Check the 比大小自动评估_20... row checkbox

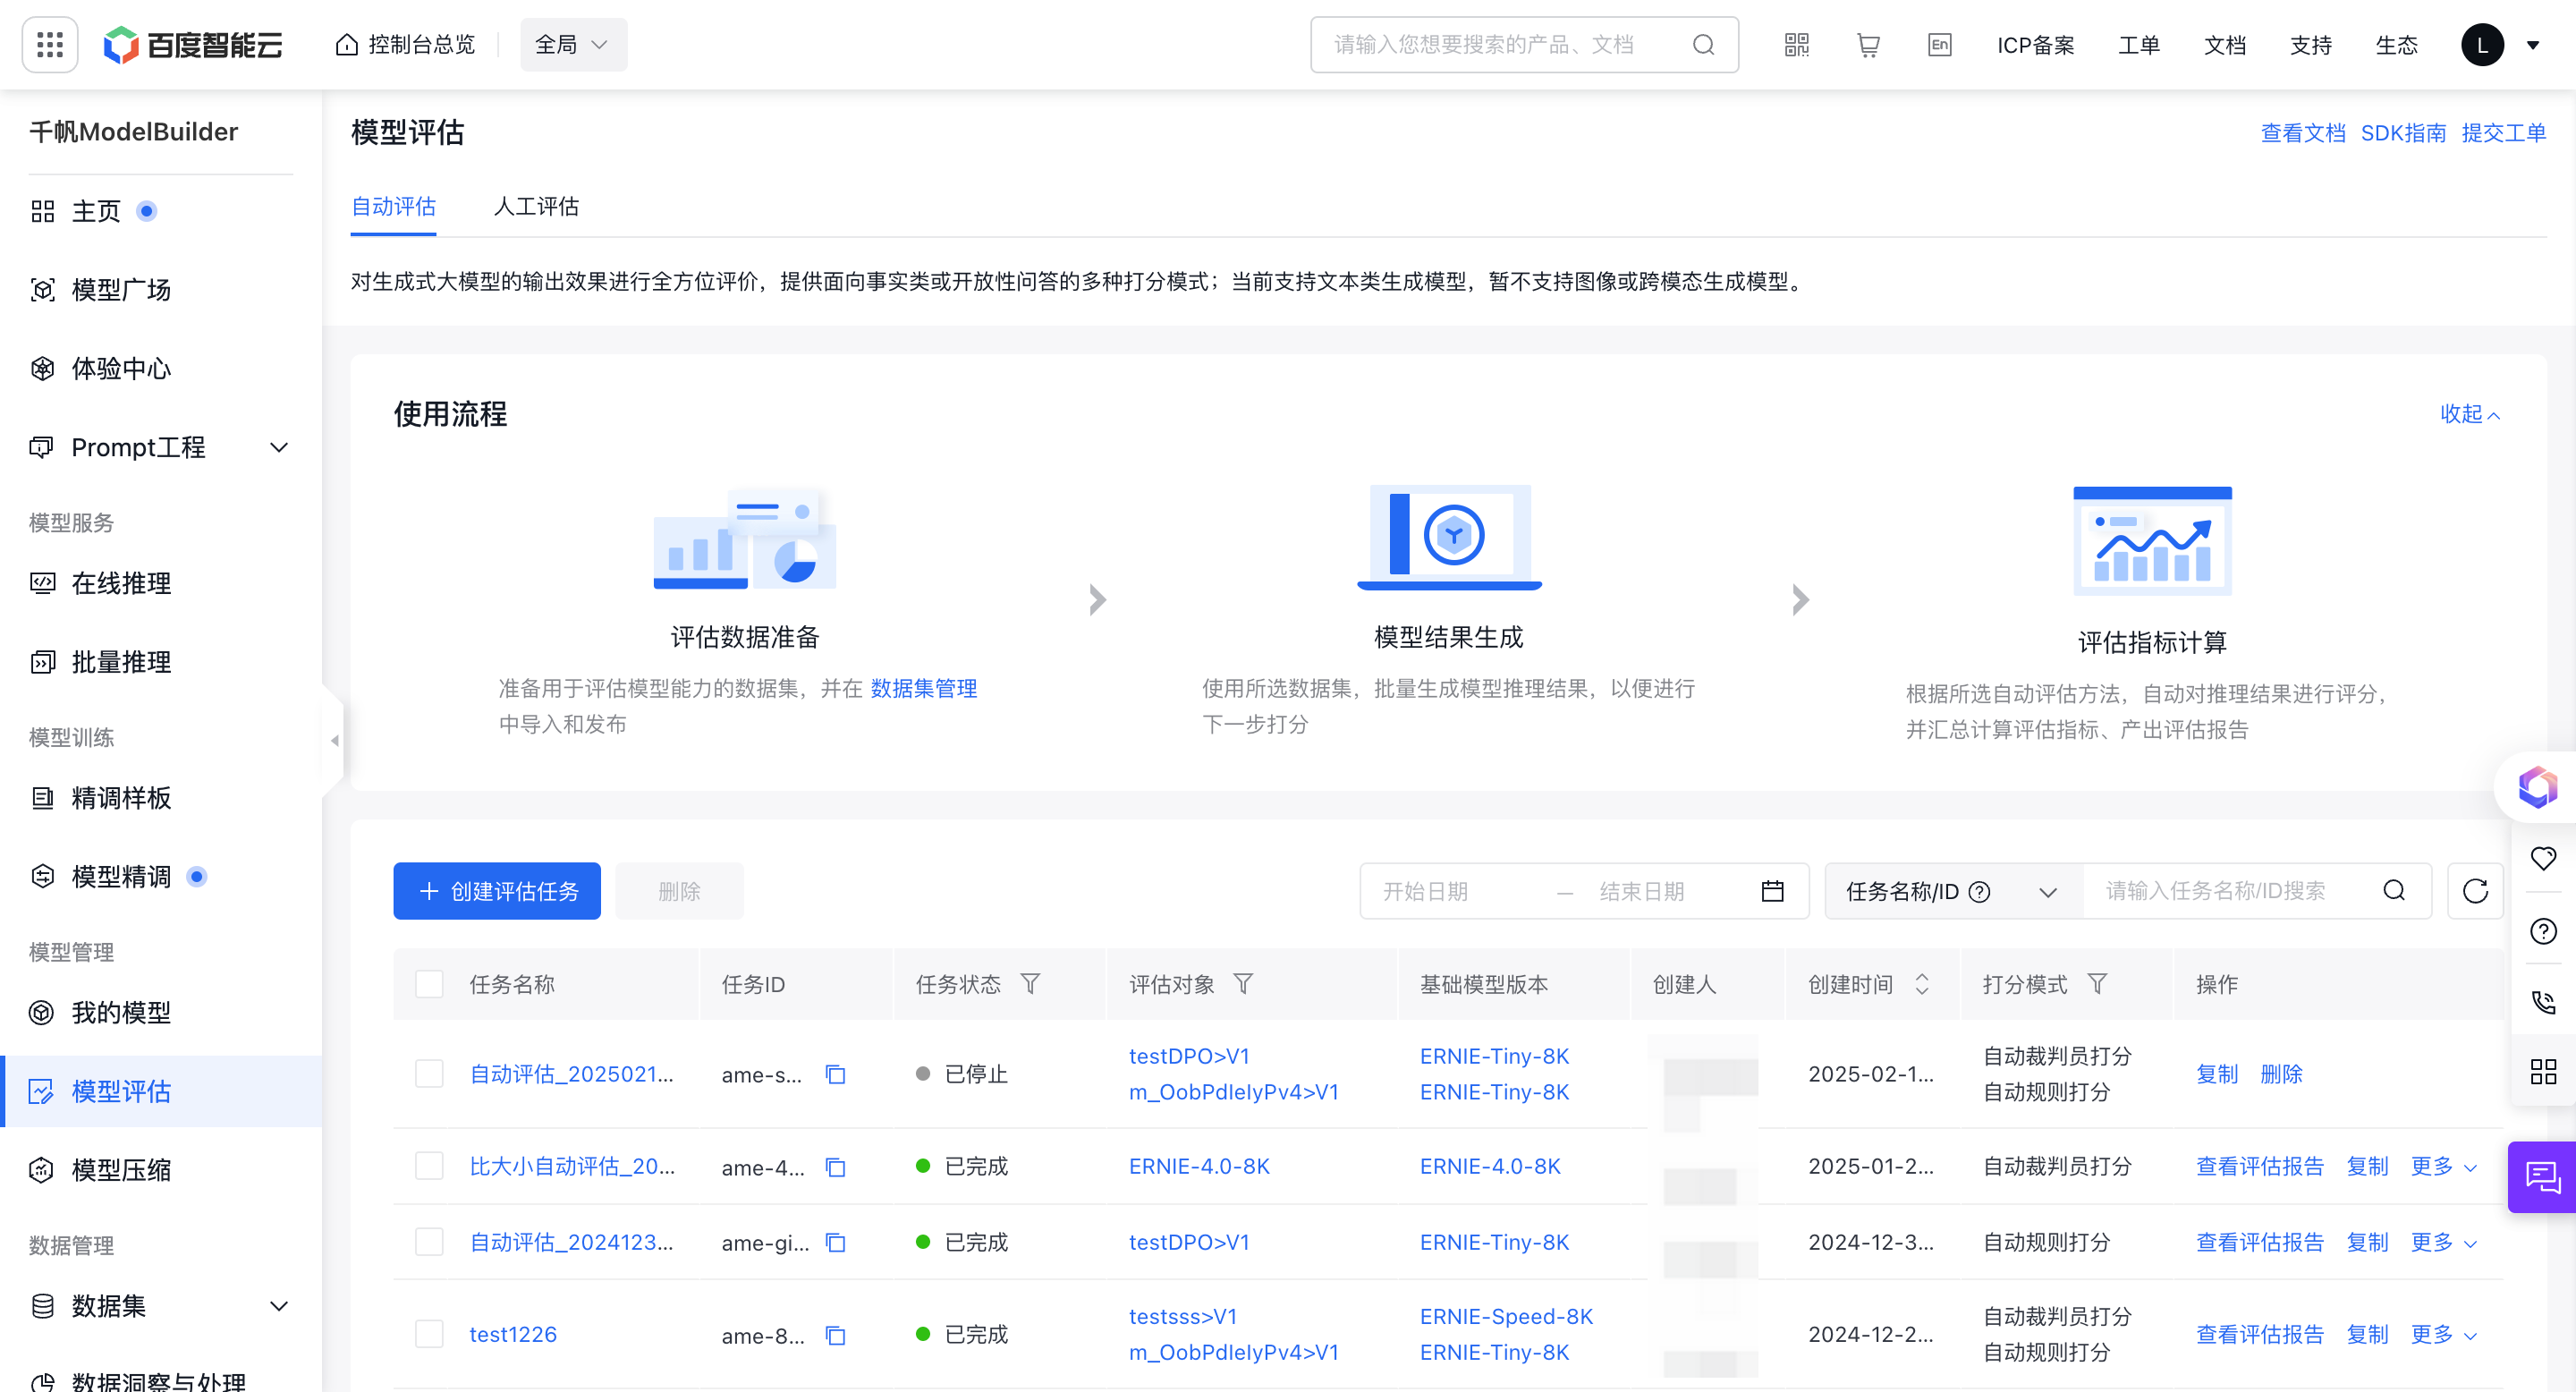pos(429,1167)
